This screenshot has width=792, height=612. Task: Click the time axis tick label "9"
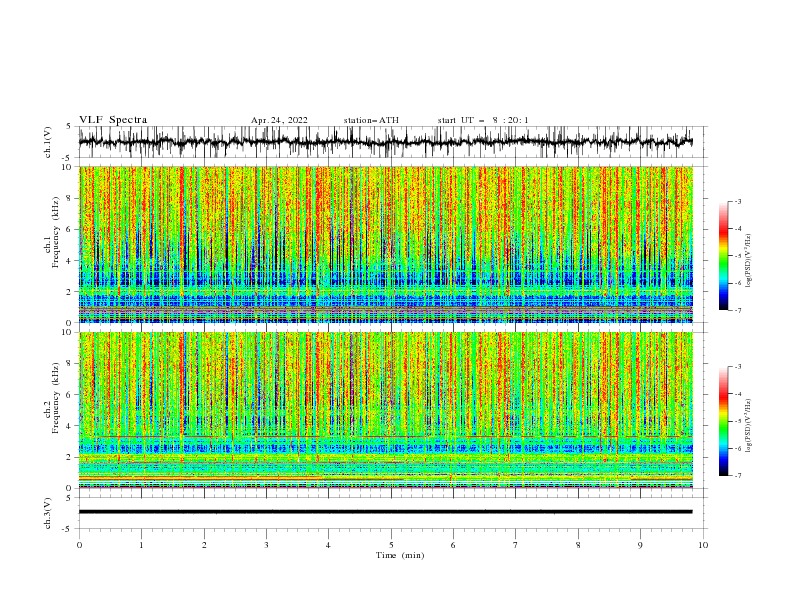coord(640,545)
